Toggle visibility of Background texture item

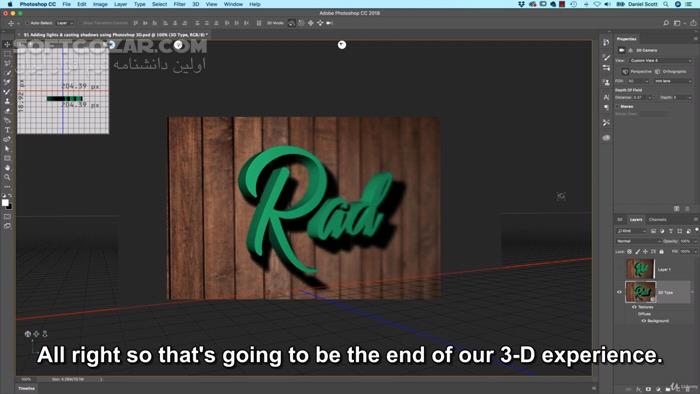(x=644, y=321)
